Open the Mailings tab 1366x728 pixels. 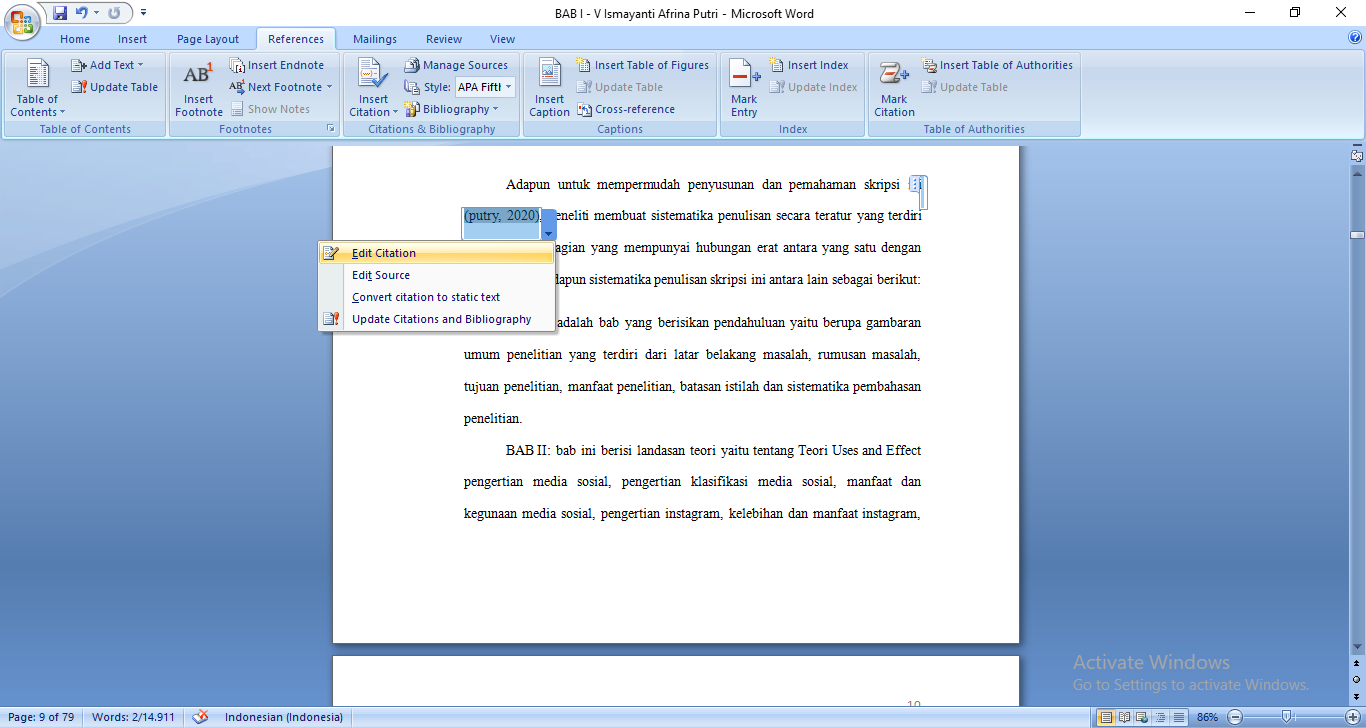tap(375, 39)
